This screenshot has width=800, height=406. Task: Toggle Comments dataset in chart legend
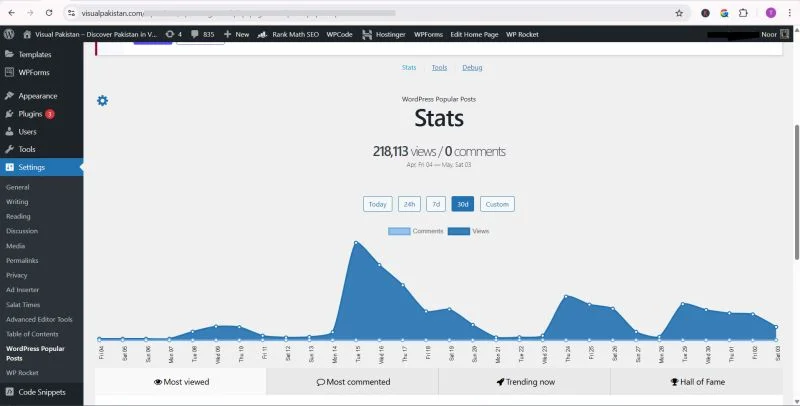[415, 232]
